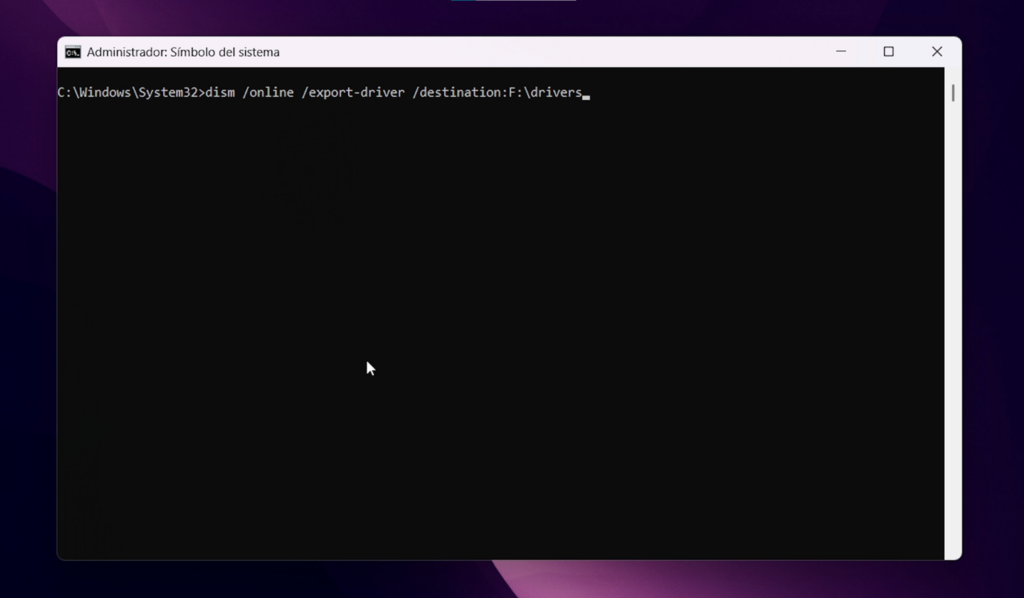Viewport: 1024px width, 598px height.
Task: Click the "/online" parameter text
Action: click(x=268, y=93)
